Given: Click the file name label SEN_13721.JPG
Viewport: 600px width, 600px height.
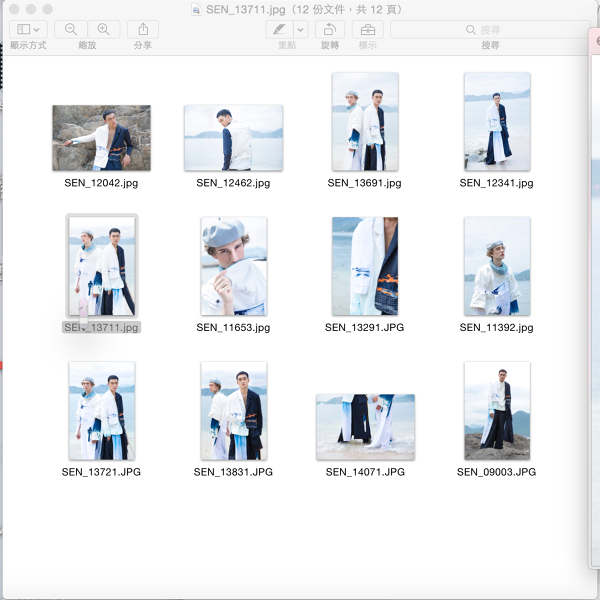Looking at the screenshot, I should [101, 472].
